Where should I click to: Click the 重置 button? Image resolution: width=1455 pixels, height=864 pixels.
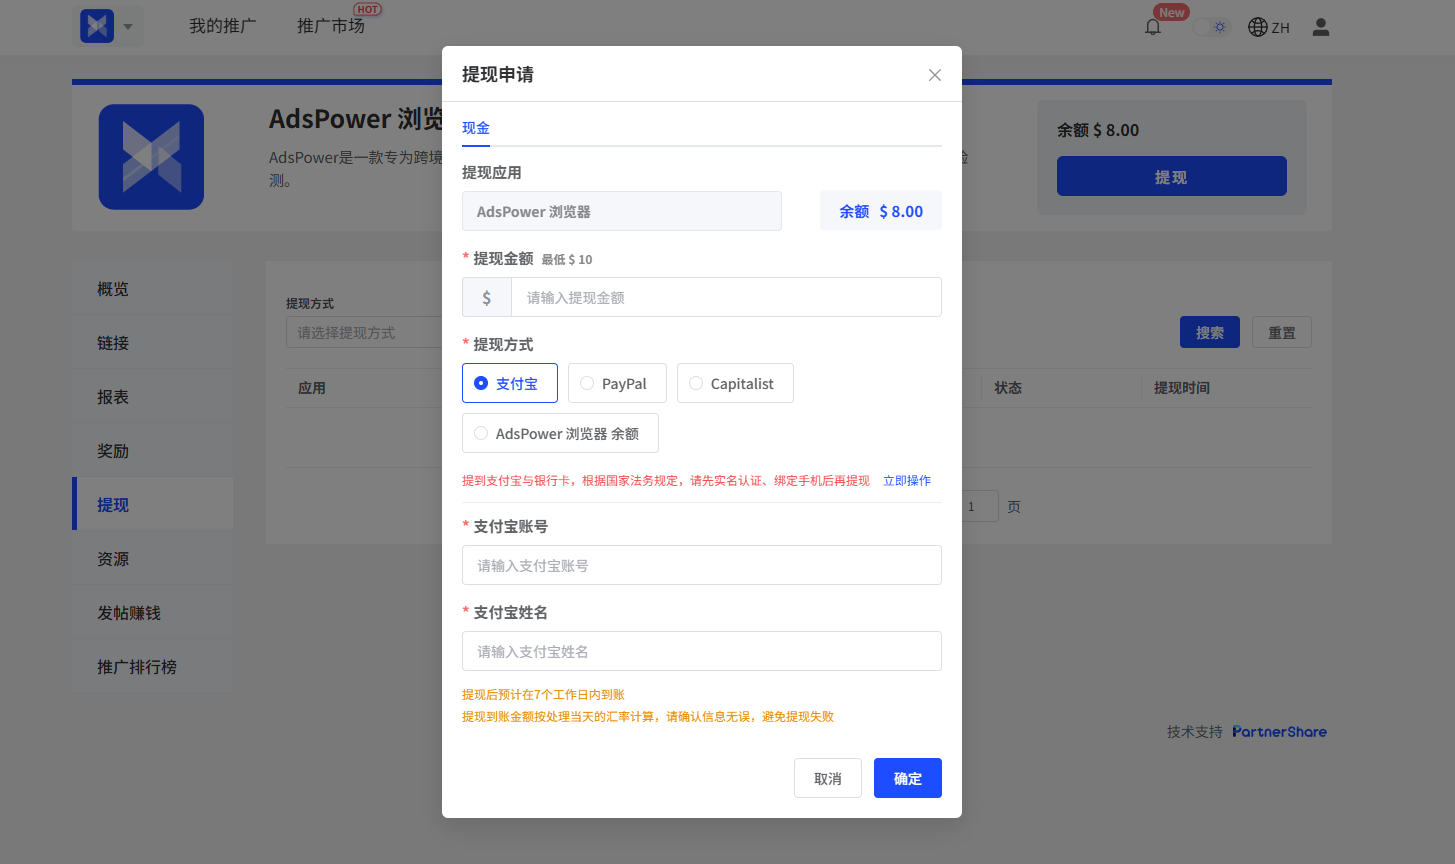click(x=1282, y=332)
